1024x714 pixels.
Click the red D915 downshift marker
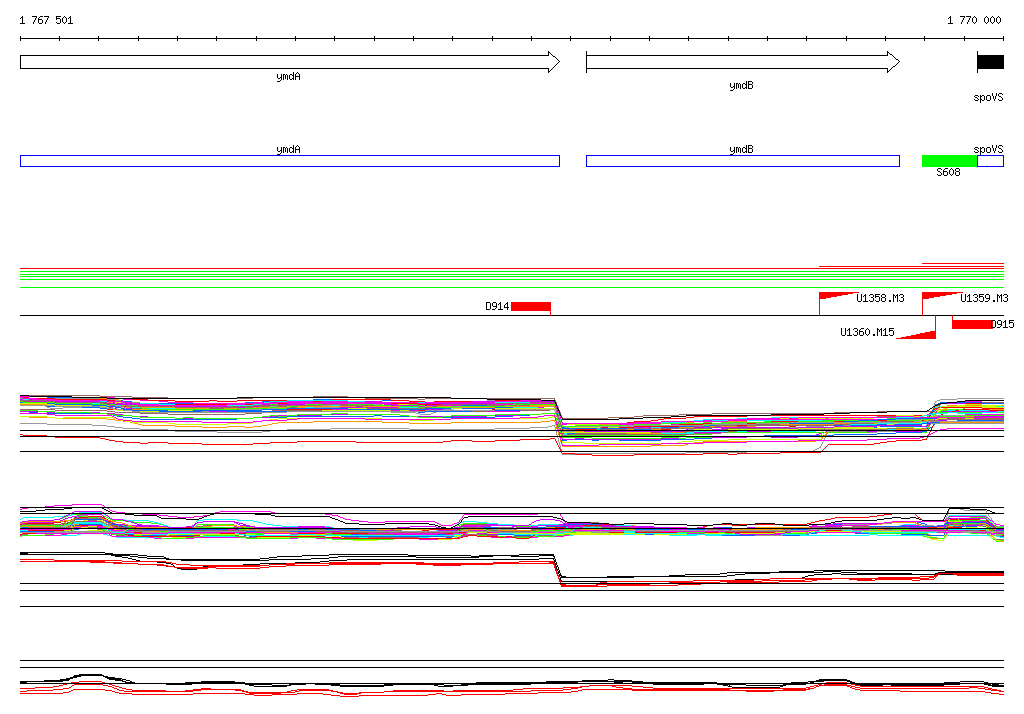tap(972, 323)
